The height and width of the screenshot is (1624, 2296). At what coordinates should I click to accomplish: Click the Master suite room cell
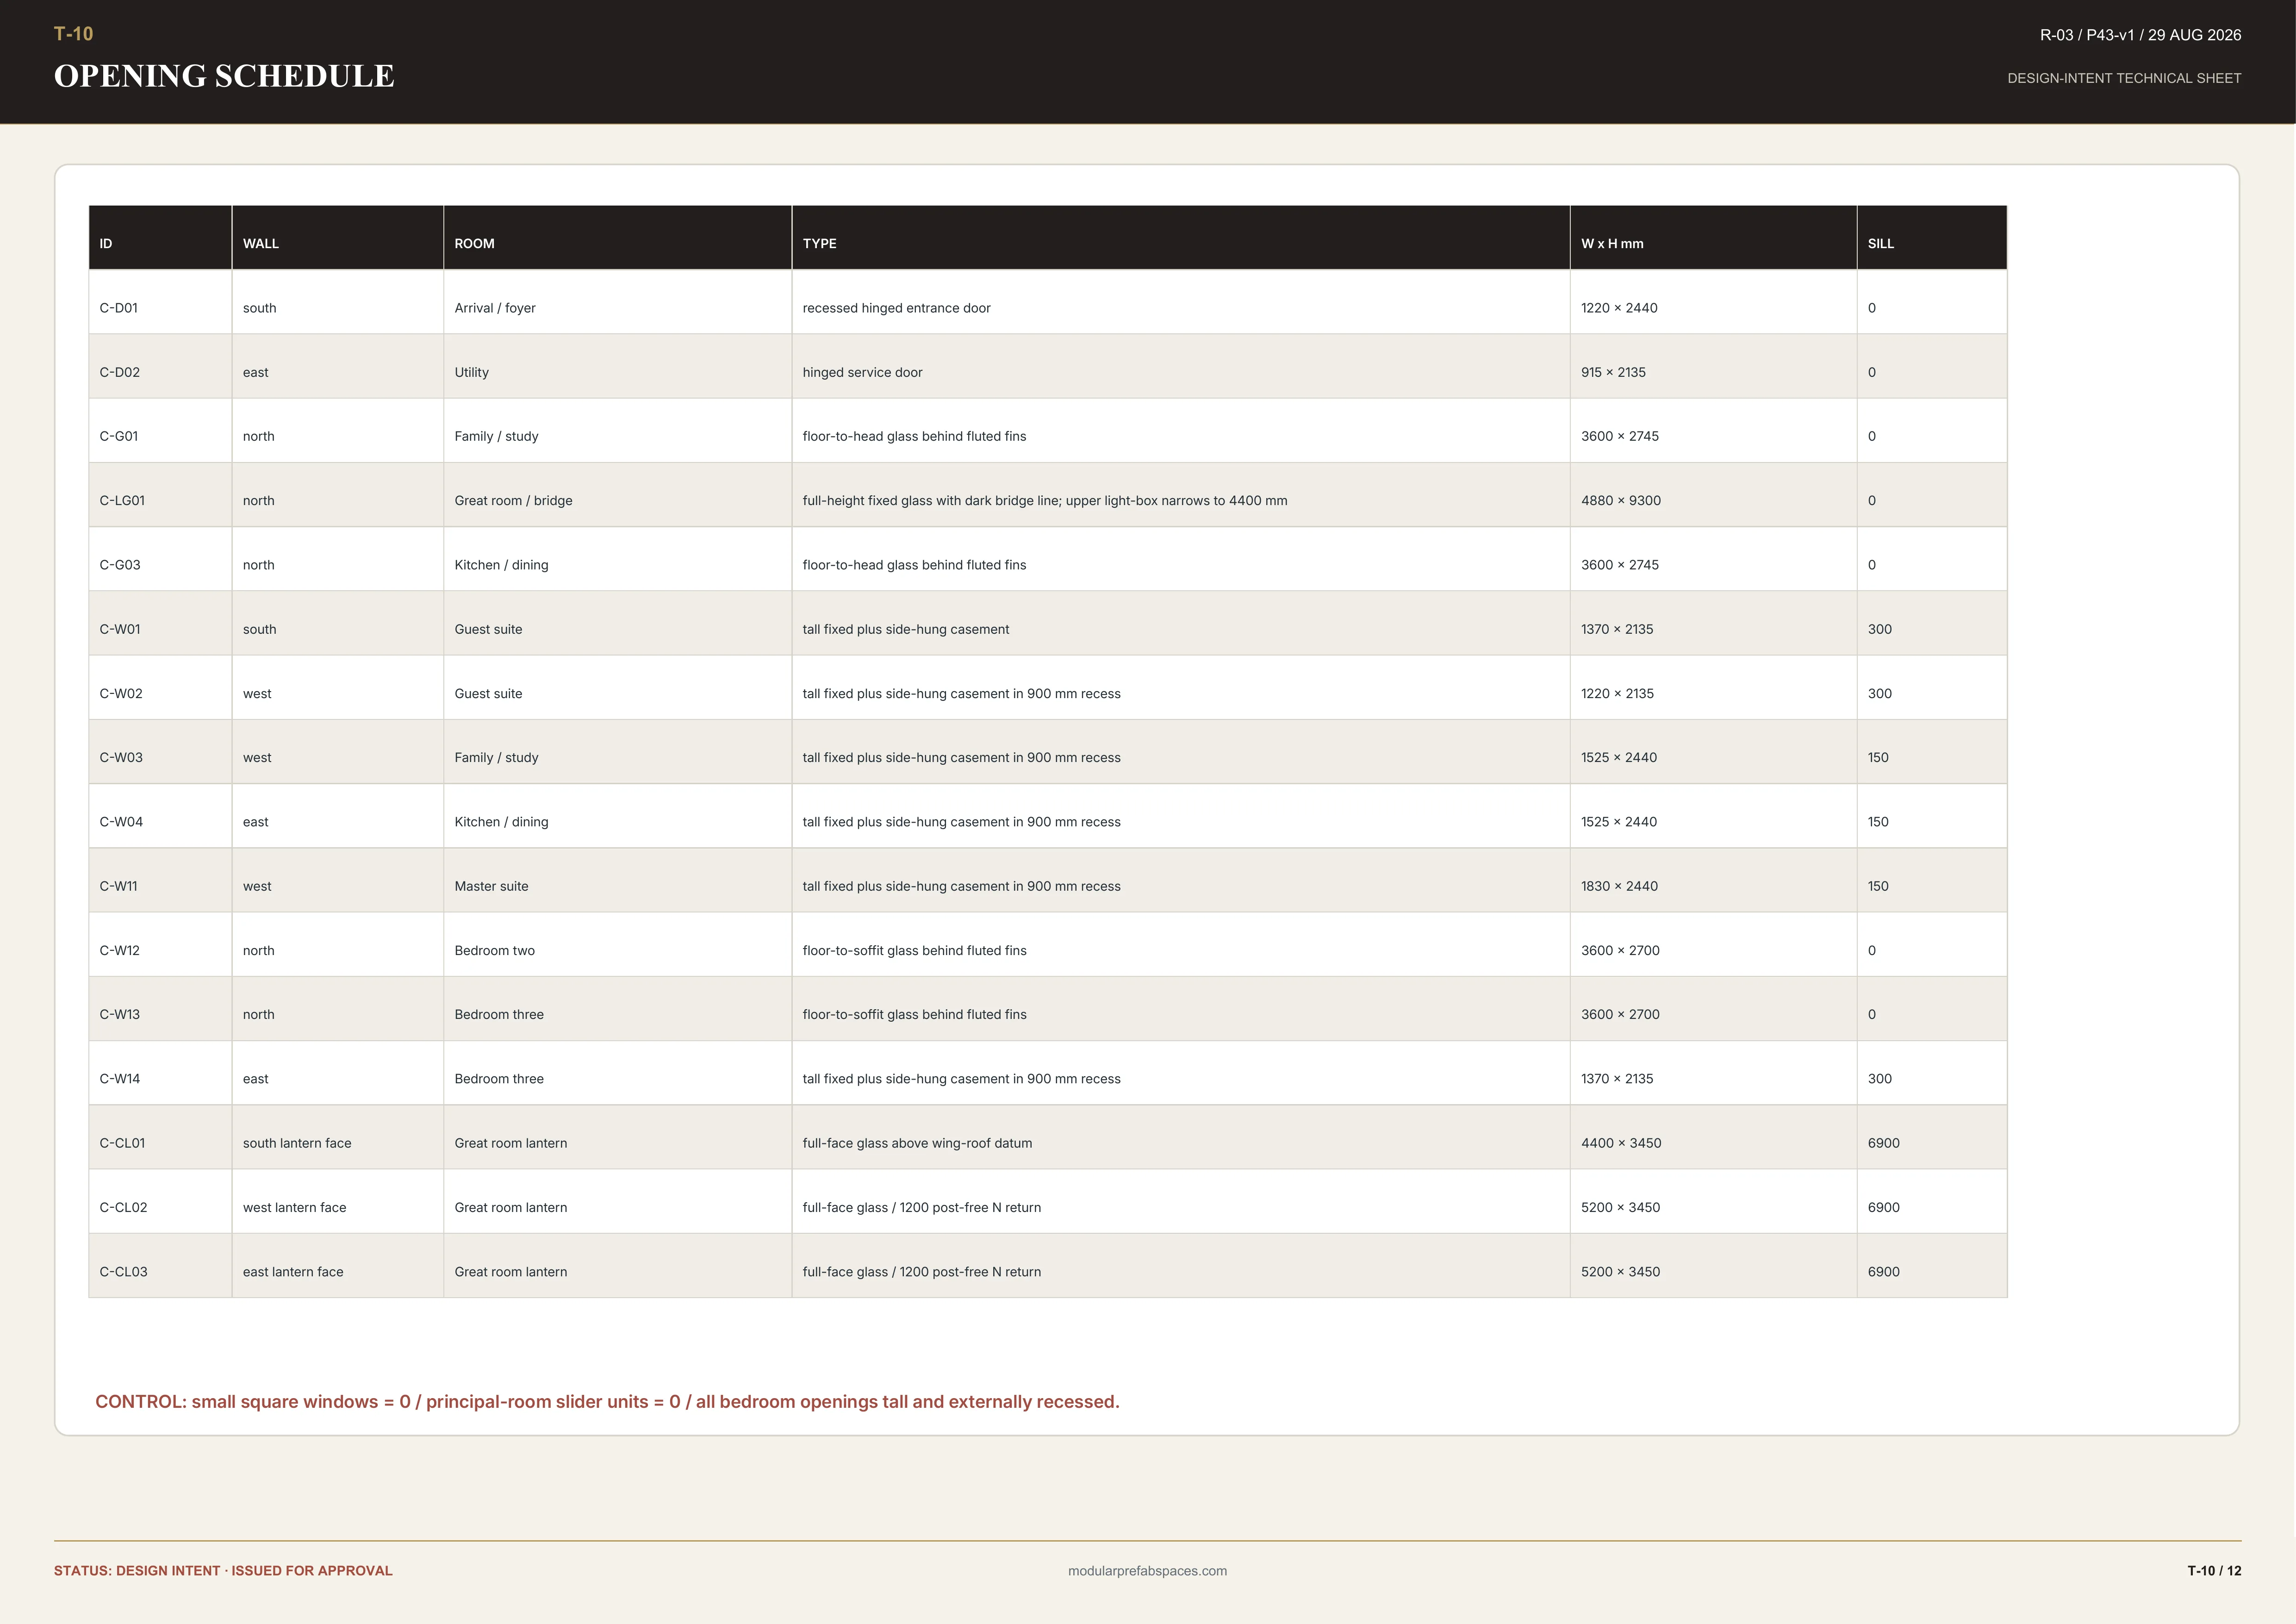pos(618,880)
